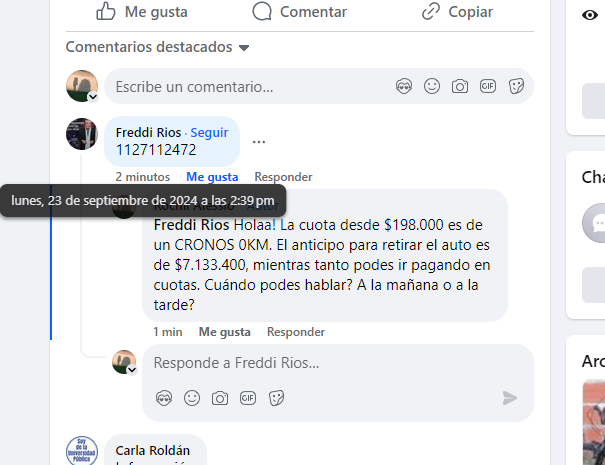605x465 pixels.
Task: Attach a photo using top camera icon
Action: coord(460,86)
